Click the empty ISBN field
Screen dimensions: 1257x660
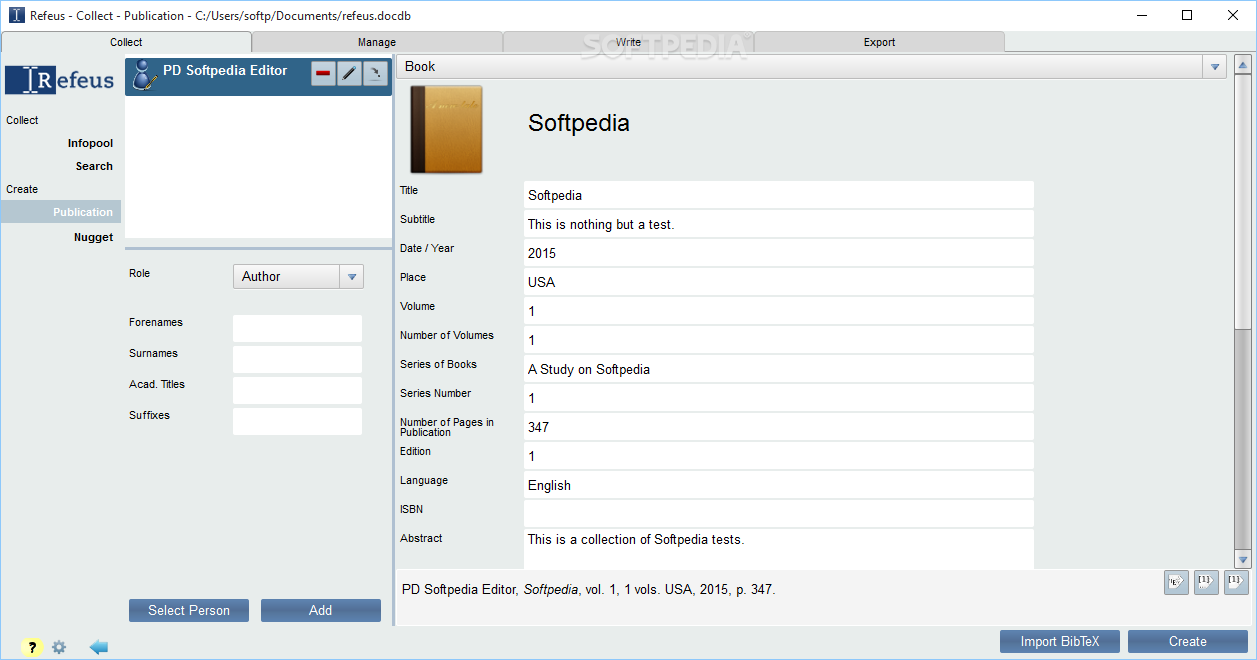[778, 514]
